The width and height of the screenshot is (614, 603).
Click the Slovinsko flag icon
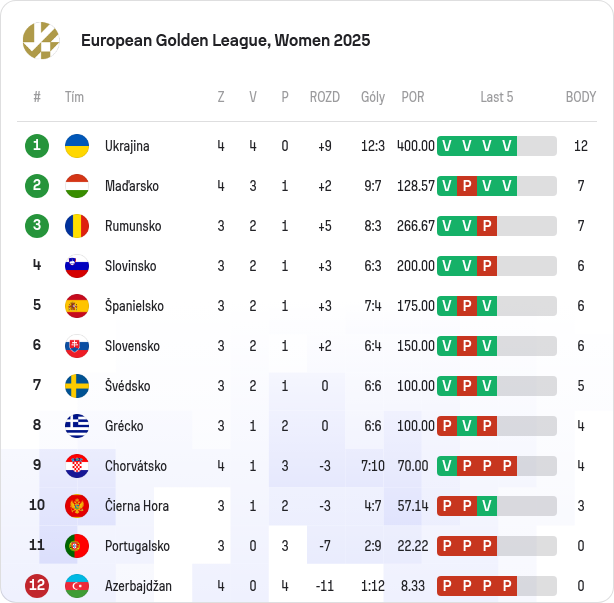pyautogui.click(x=77, y=266)
